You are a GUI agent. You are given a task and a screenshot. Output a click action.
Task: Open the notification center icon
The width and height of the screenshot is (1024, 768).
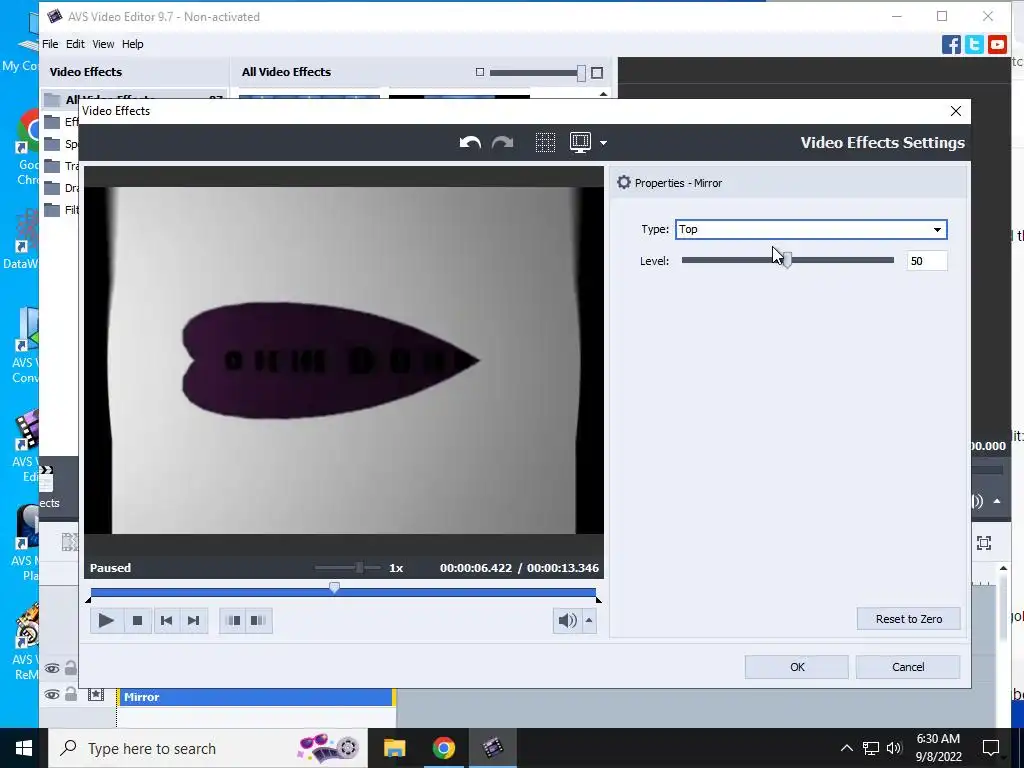click(991, 748)
